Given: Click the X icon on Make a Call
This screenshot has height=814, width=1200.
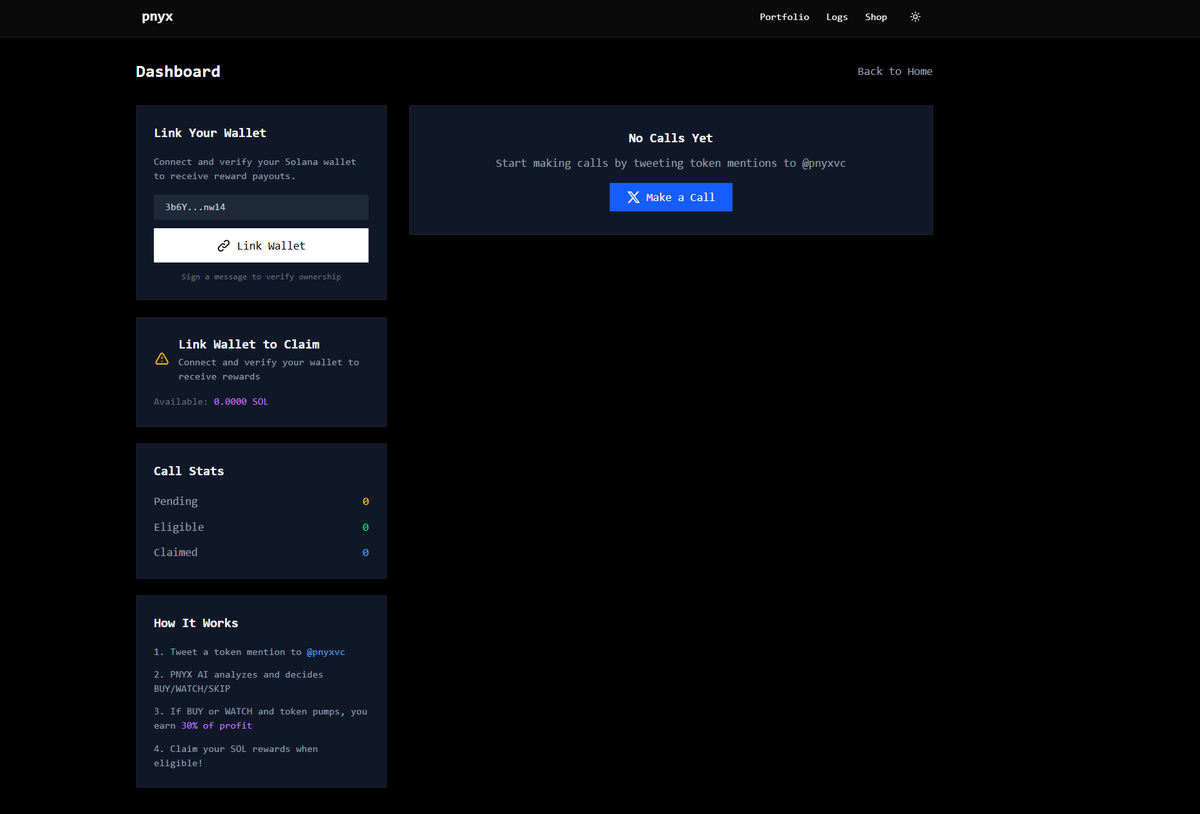Looking at the screenshot, I should 632,196.
